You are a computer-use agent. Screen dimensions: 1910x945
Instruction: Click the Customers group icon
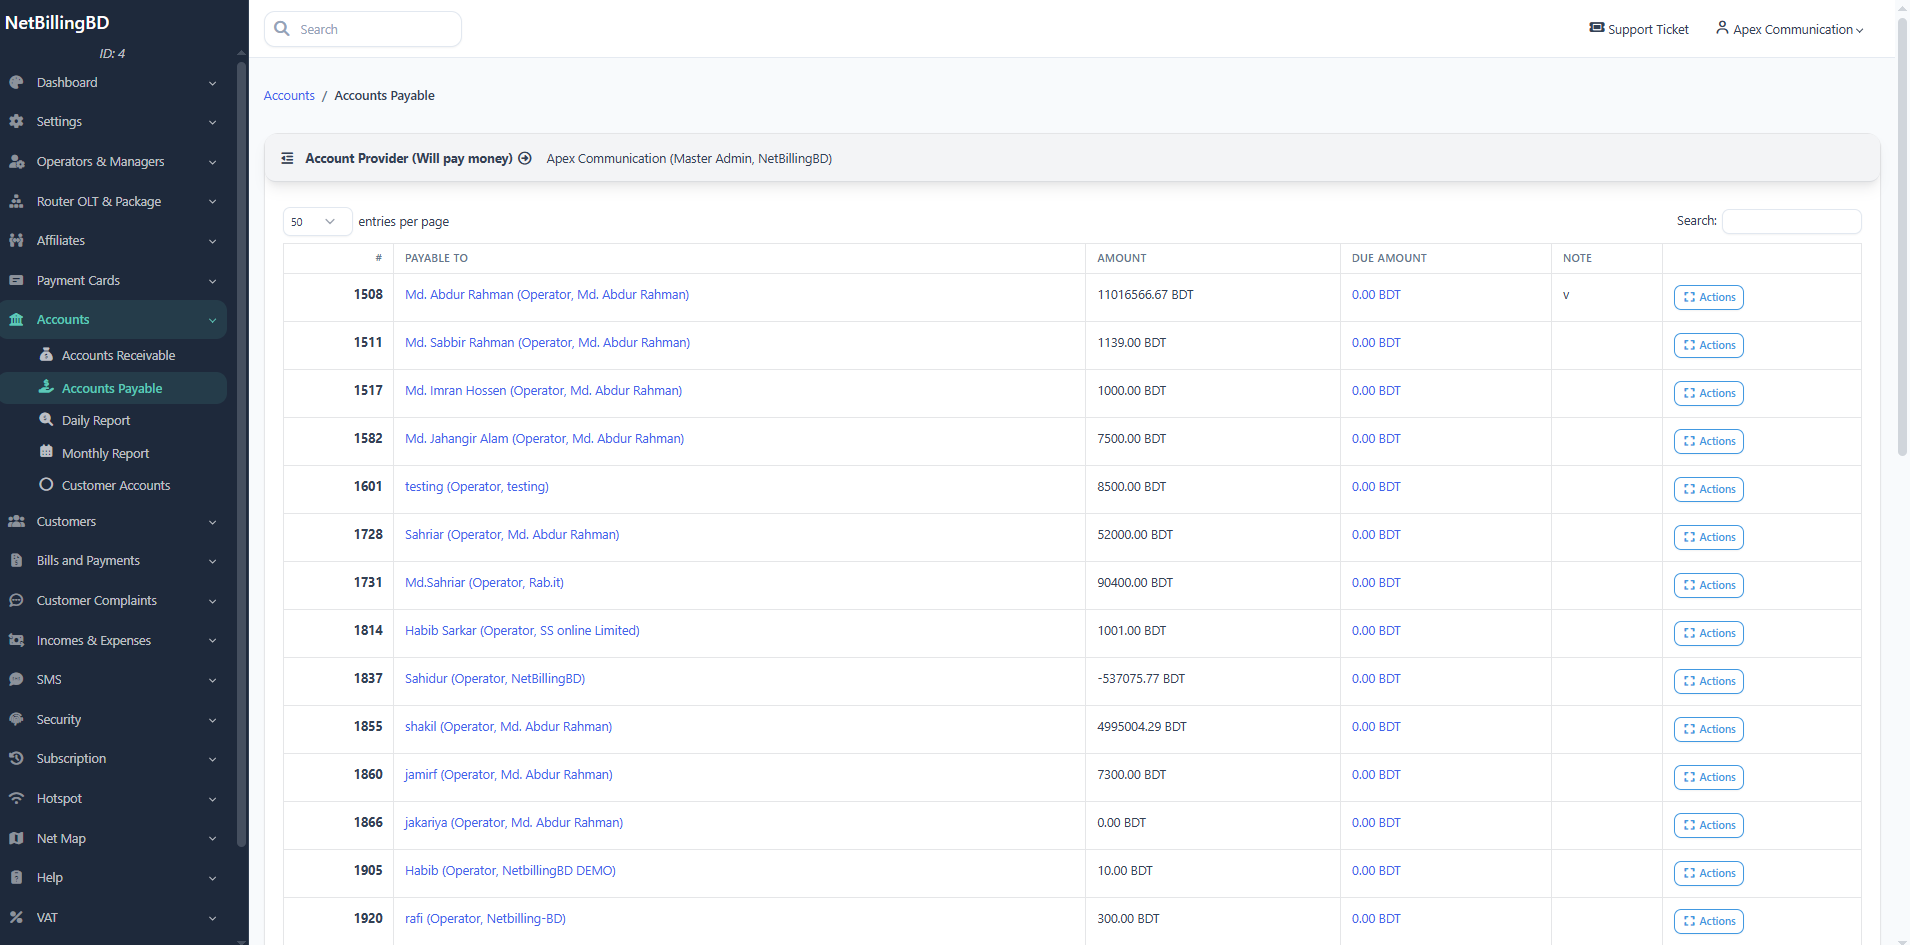[x=16, y=521]
